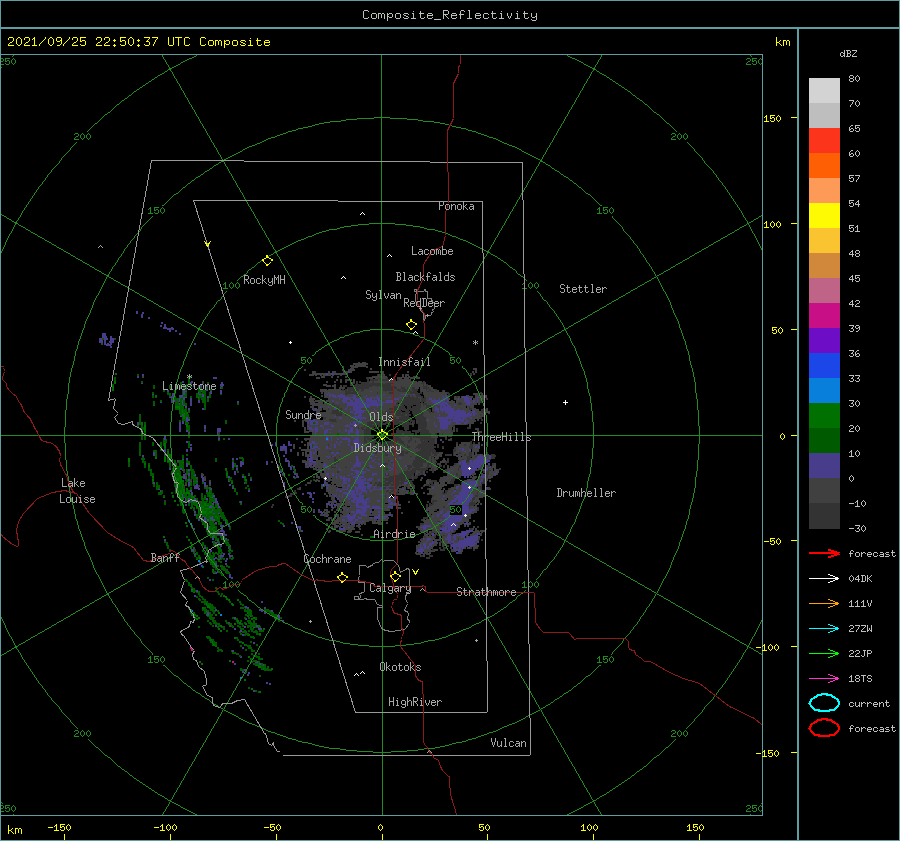900x841 pixels.
Task: Click the green 30 dBZ color swatch
Action: click(x=824, y=416)
